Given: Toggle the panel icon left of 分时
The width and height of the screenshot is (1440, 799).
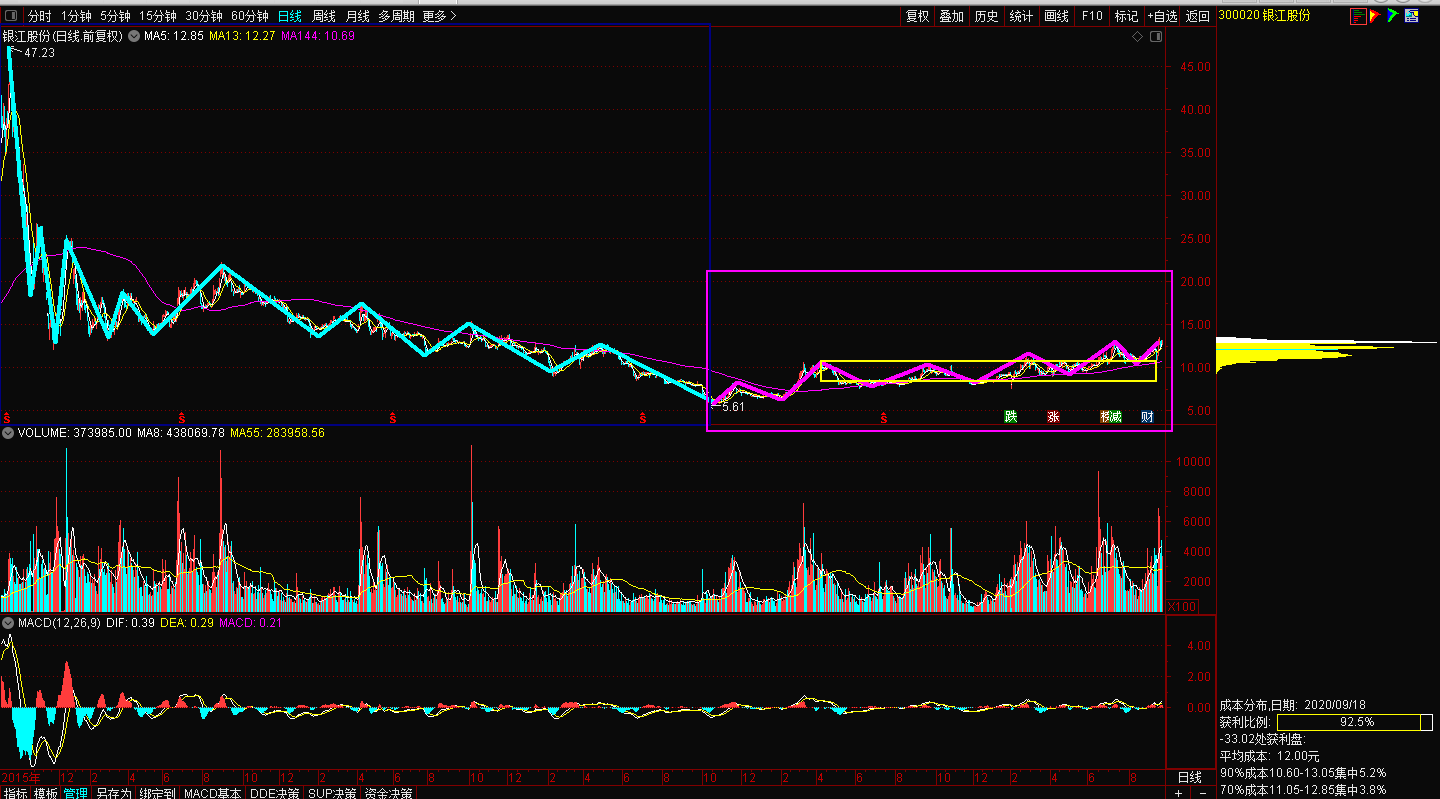Looking at the screenshot, I should coord(11,16).
